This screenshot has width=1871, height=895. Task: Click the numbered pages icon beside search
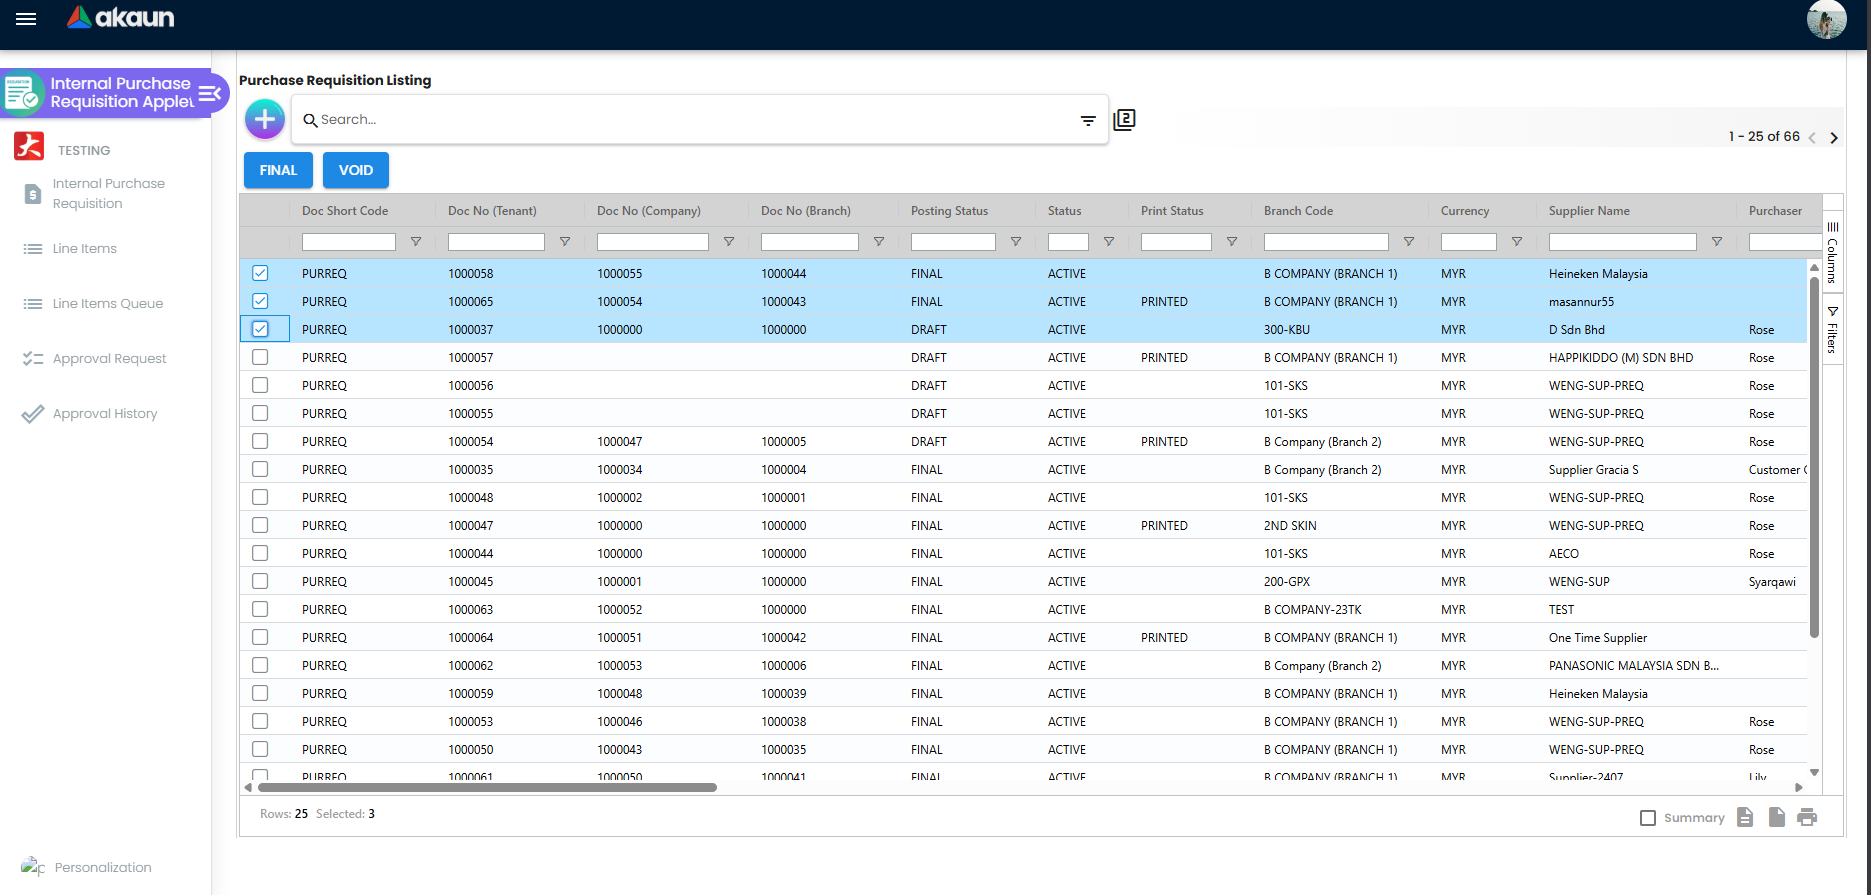tap(1124, 120)
